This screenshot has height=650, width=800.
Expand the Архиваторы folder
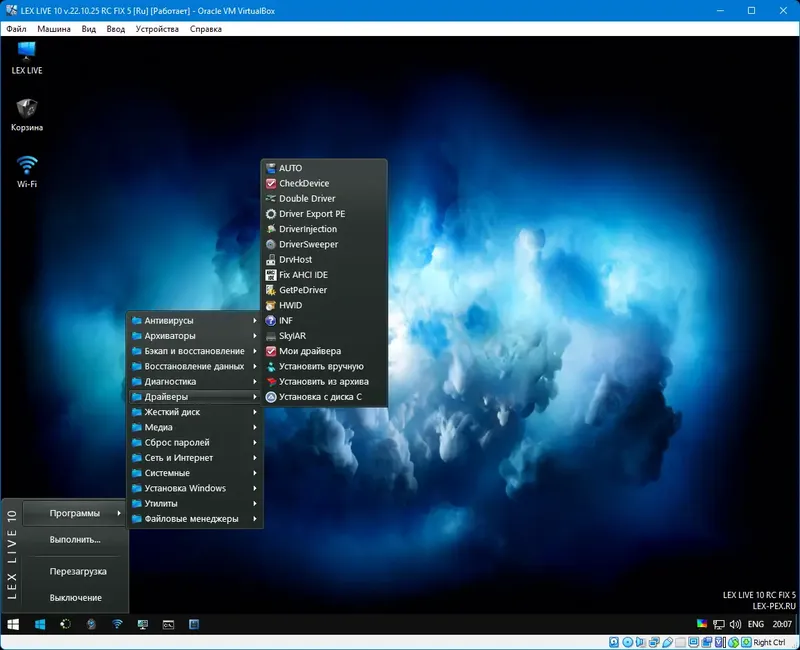click(x=194, y=336)
